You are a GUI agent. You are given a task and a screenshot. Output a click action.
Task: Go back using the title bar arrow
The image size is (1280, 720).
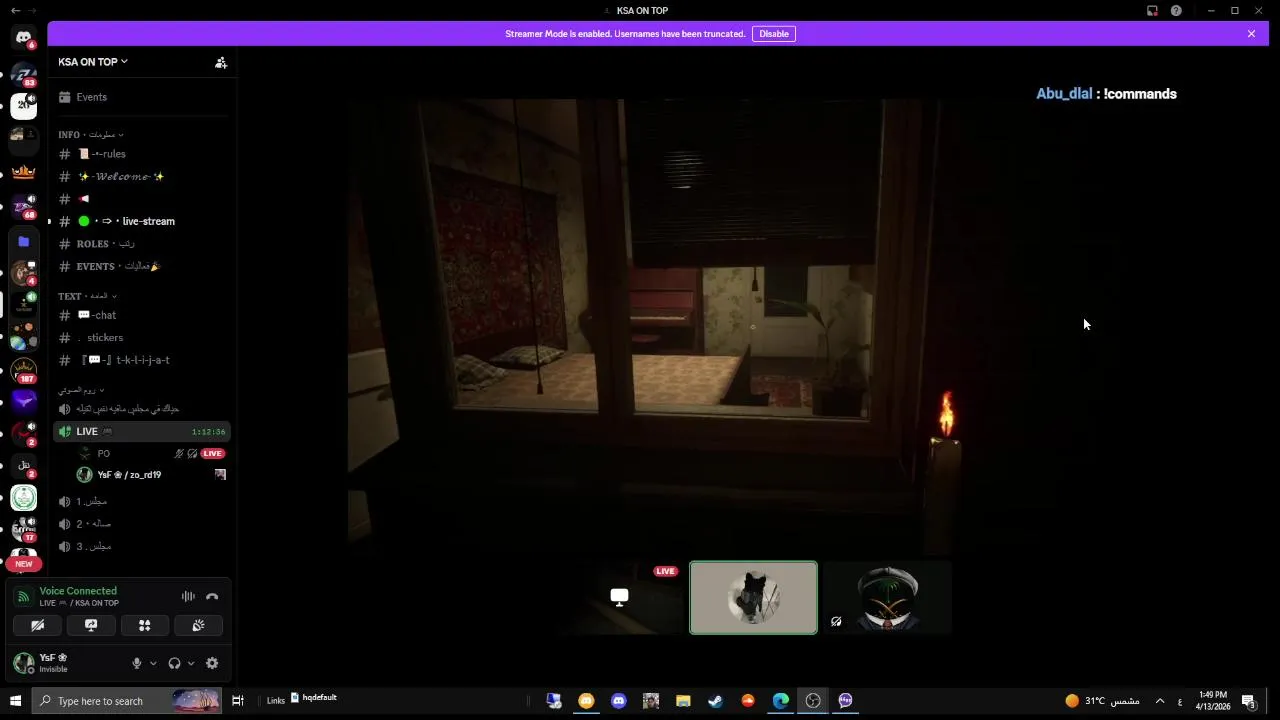click(x=15, y=10)
